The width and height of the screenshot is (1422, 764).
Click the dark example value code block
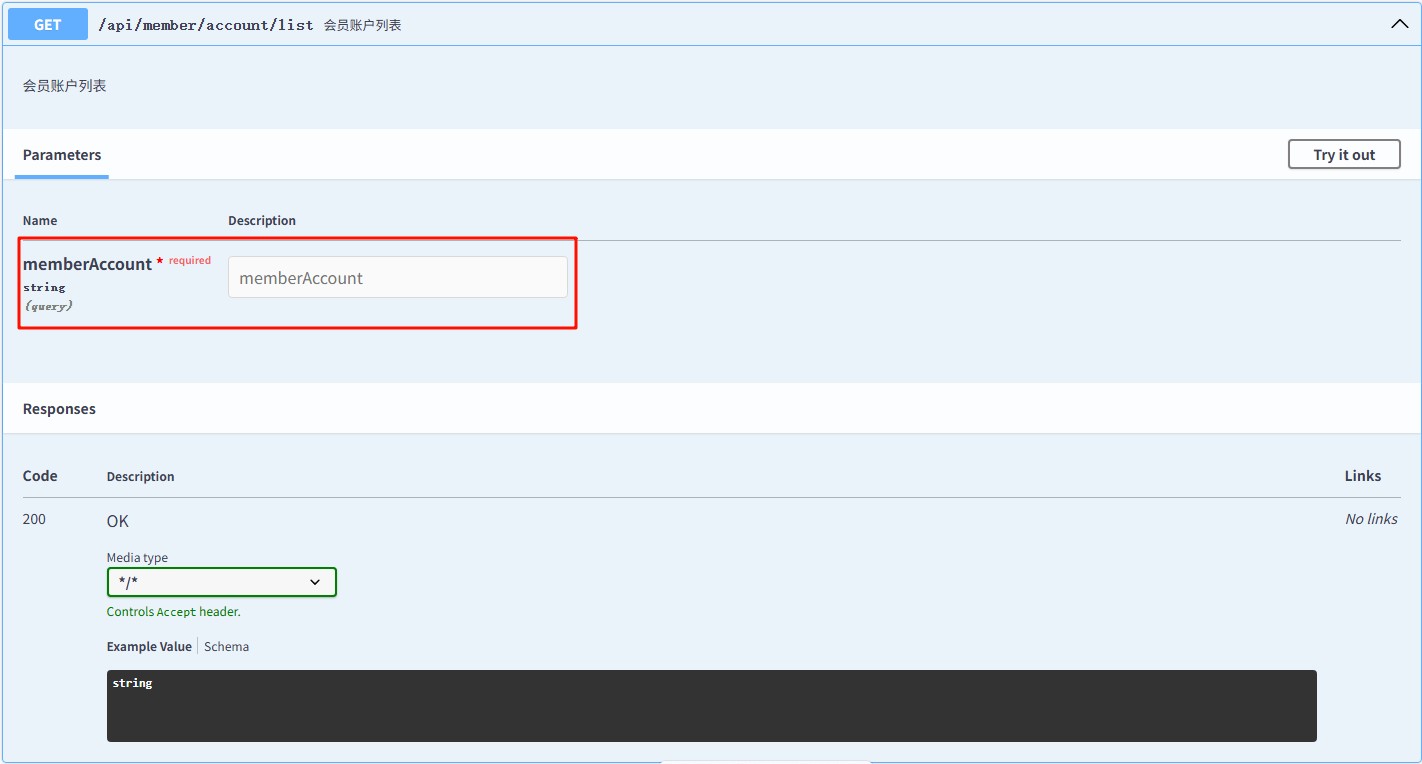pyautogui.click(x=711, y=705)
